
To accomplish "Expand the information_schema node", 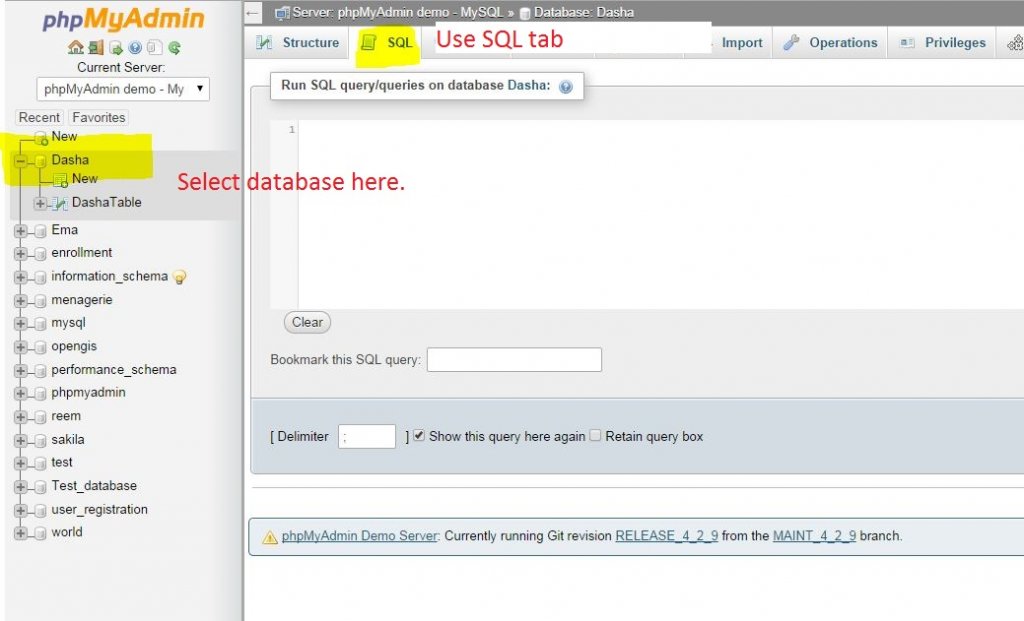I will (21, 277).
